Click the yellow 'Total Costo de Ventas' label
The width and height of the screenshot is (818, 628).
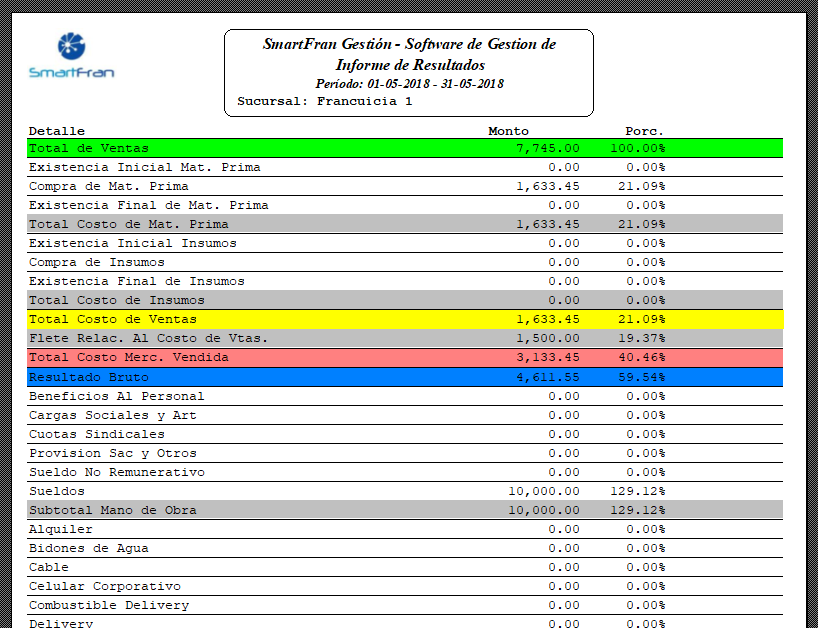113,319
